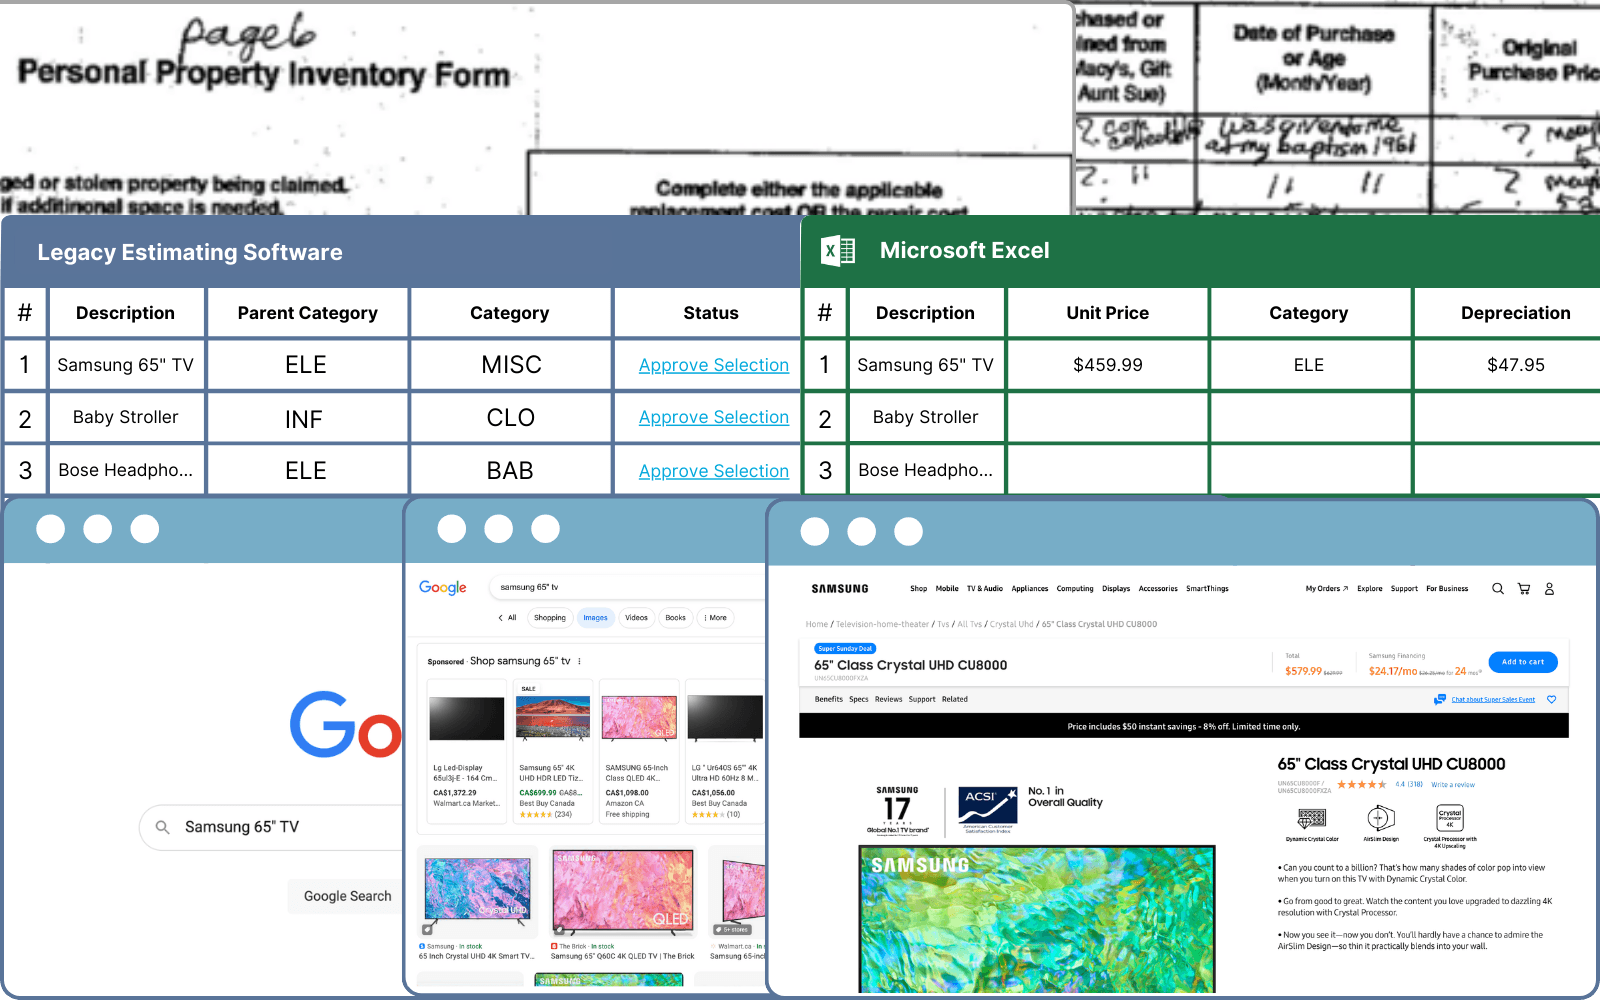Open the Appliances menu item
This screenshot has height=1000, width=1600.
tap(1030, 589)
